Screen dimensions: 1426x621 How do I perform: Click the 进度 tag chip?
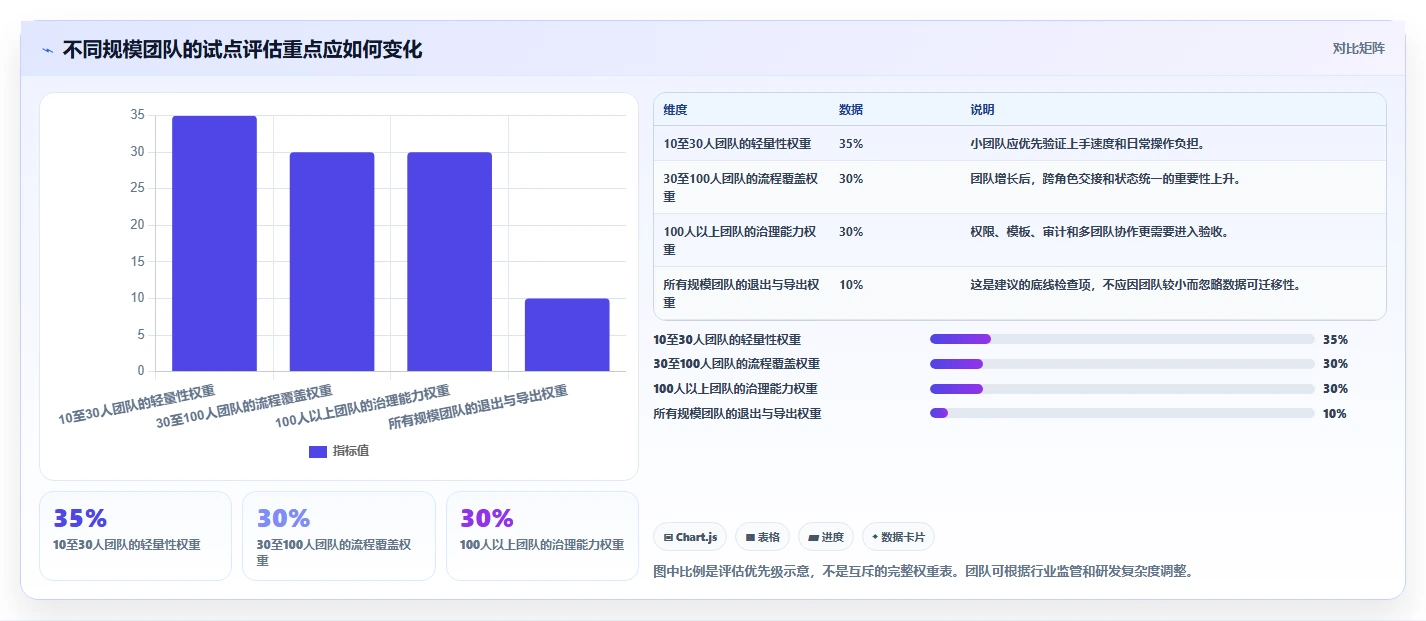click(825, 537)
